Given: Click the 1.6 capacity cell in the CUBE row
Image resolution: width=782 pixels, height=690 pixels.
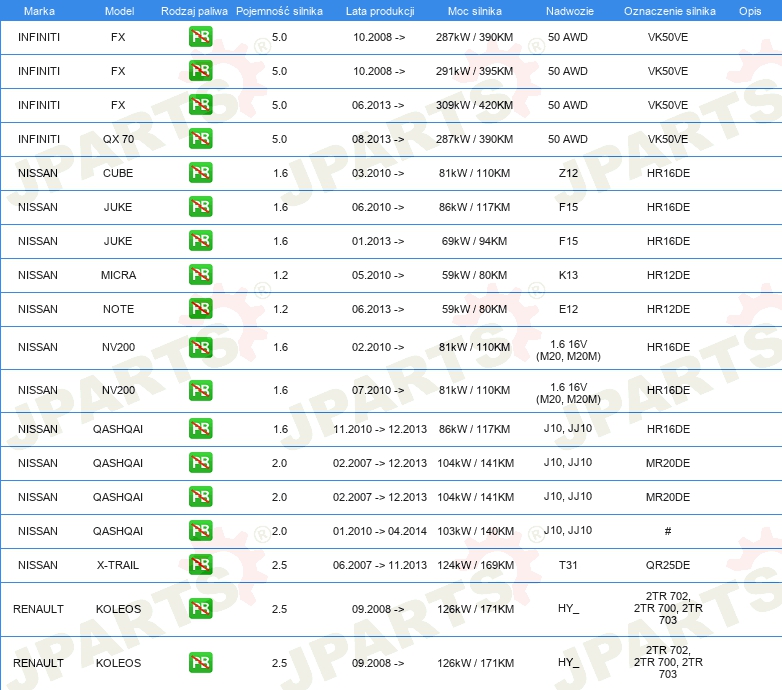Looking at the screenshot, I should (x=280, y=173).
